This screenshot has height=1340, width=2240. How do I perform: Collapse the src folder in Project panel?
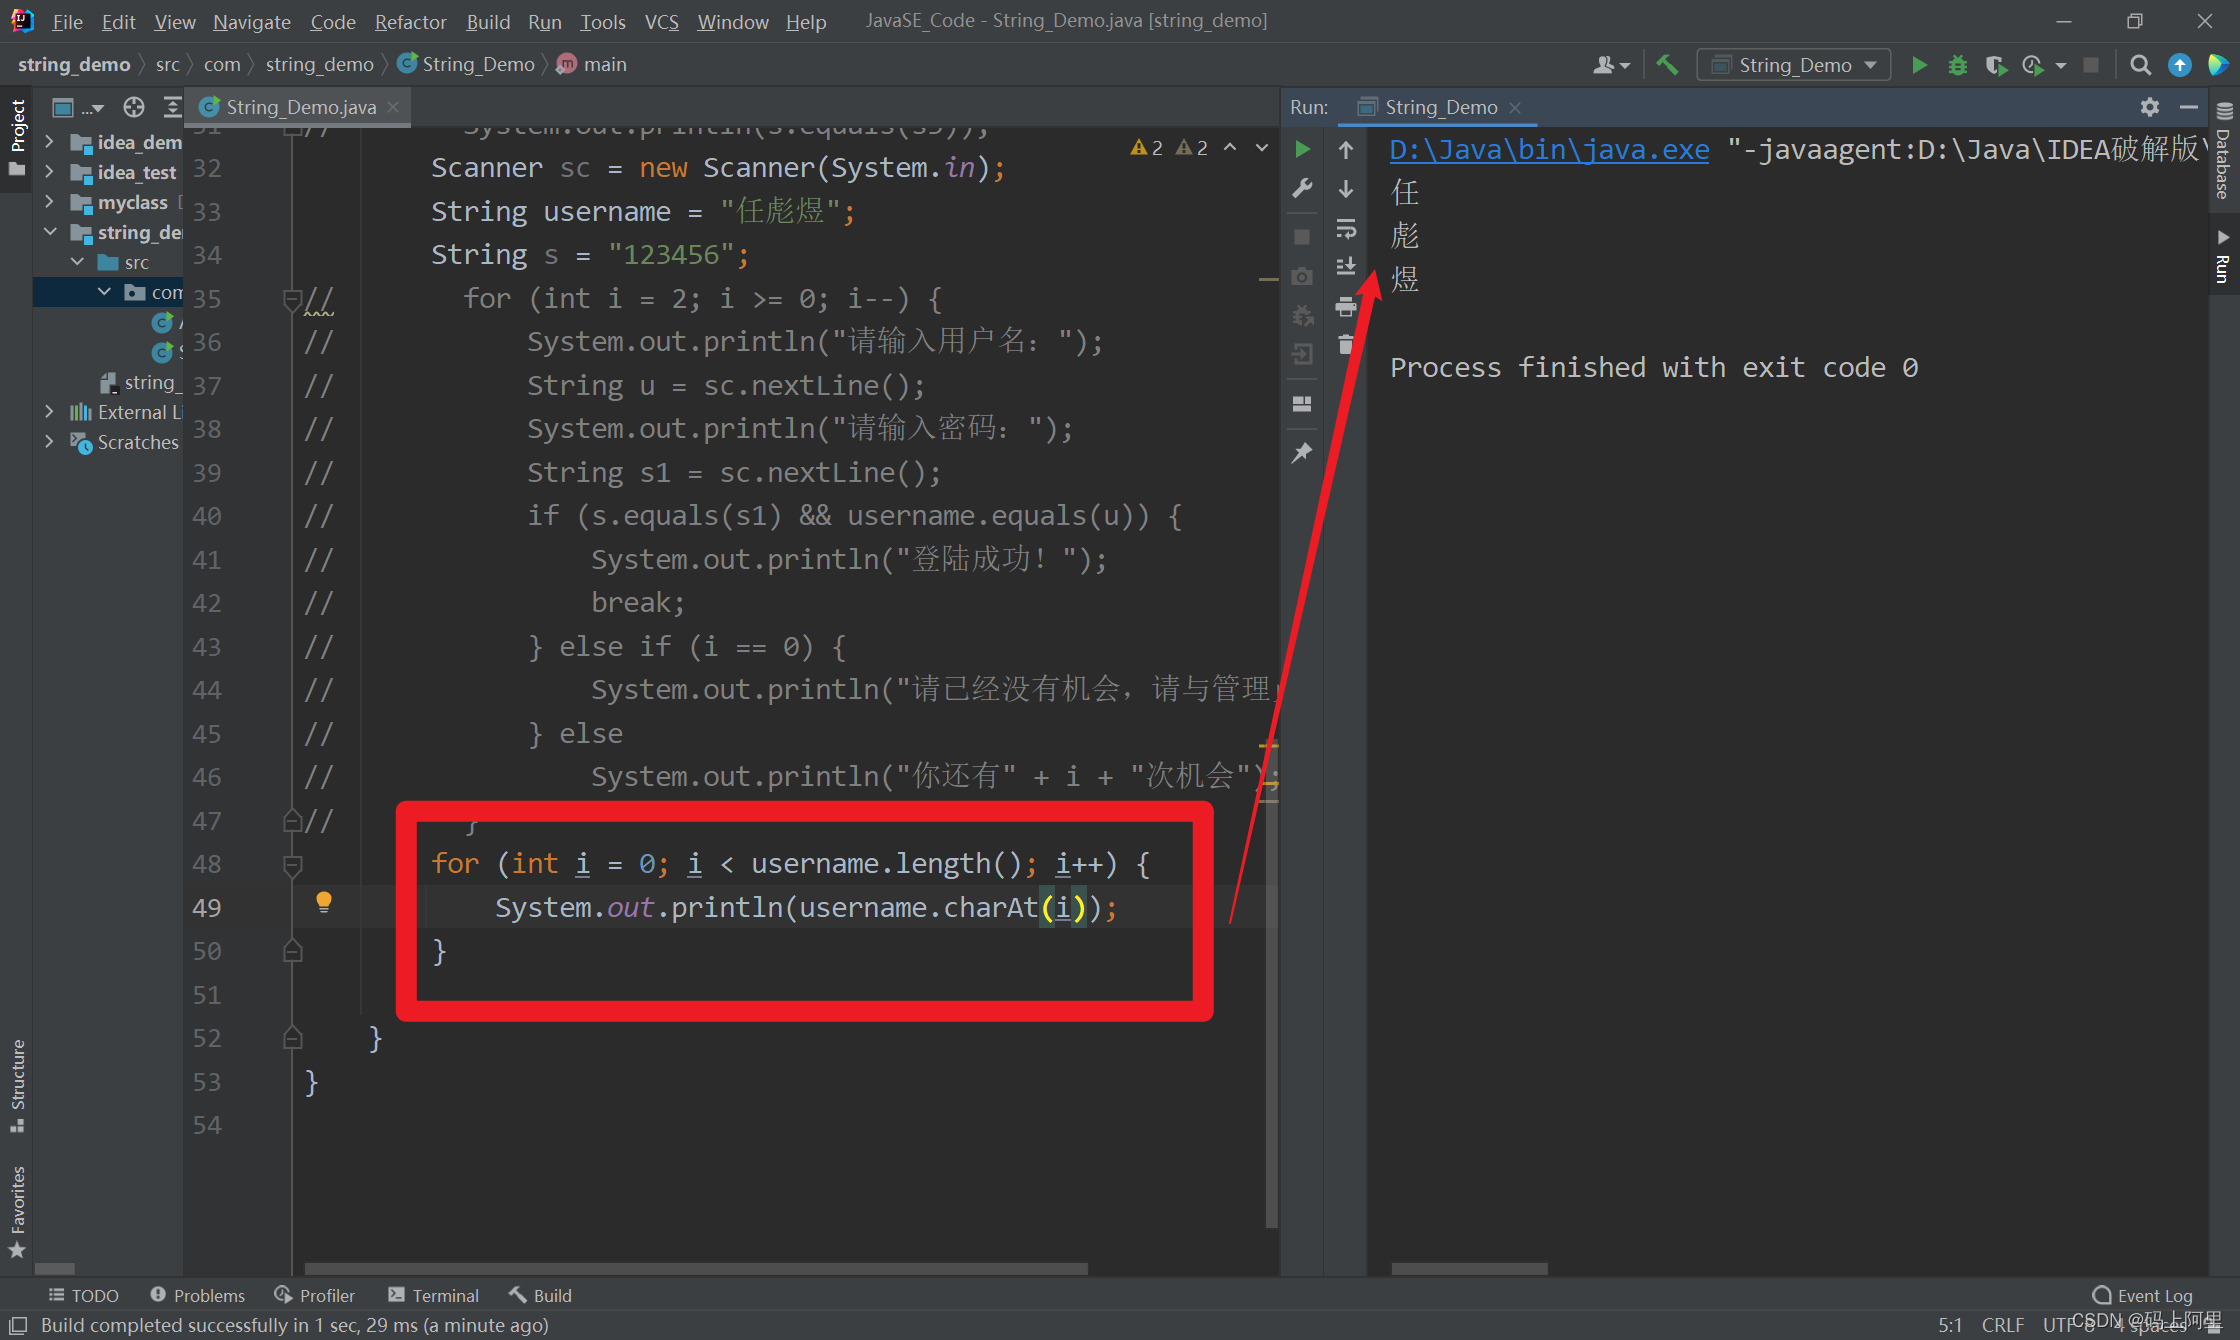pyautogui.click(x=78, y=262)
